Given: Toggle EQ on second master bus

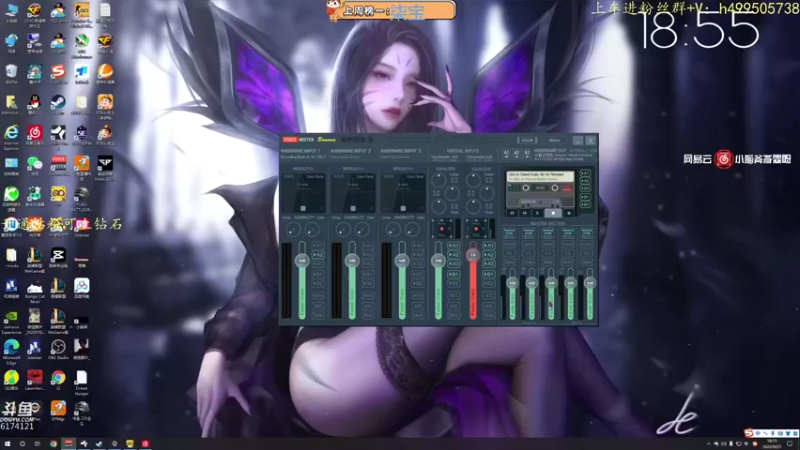Looking at the screenshot, I should point(529,253).
